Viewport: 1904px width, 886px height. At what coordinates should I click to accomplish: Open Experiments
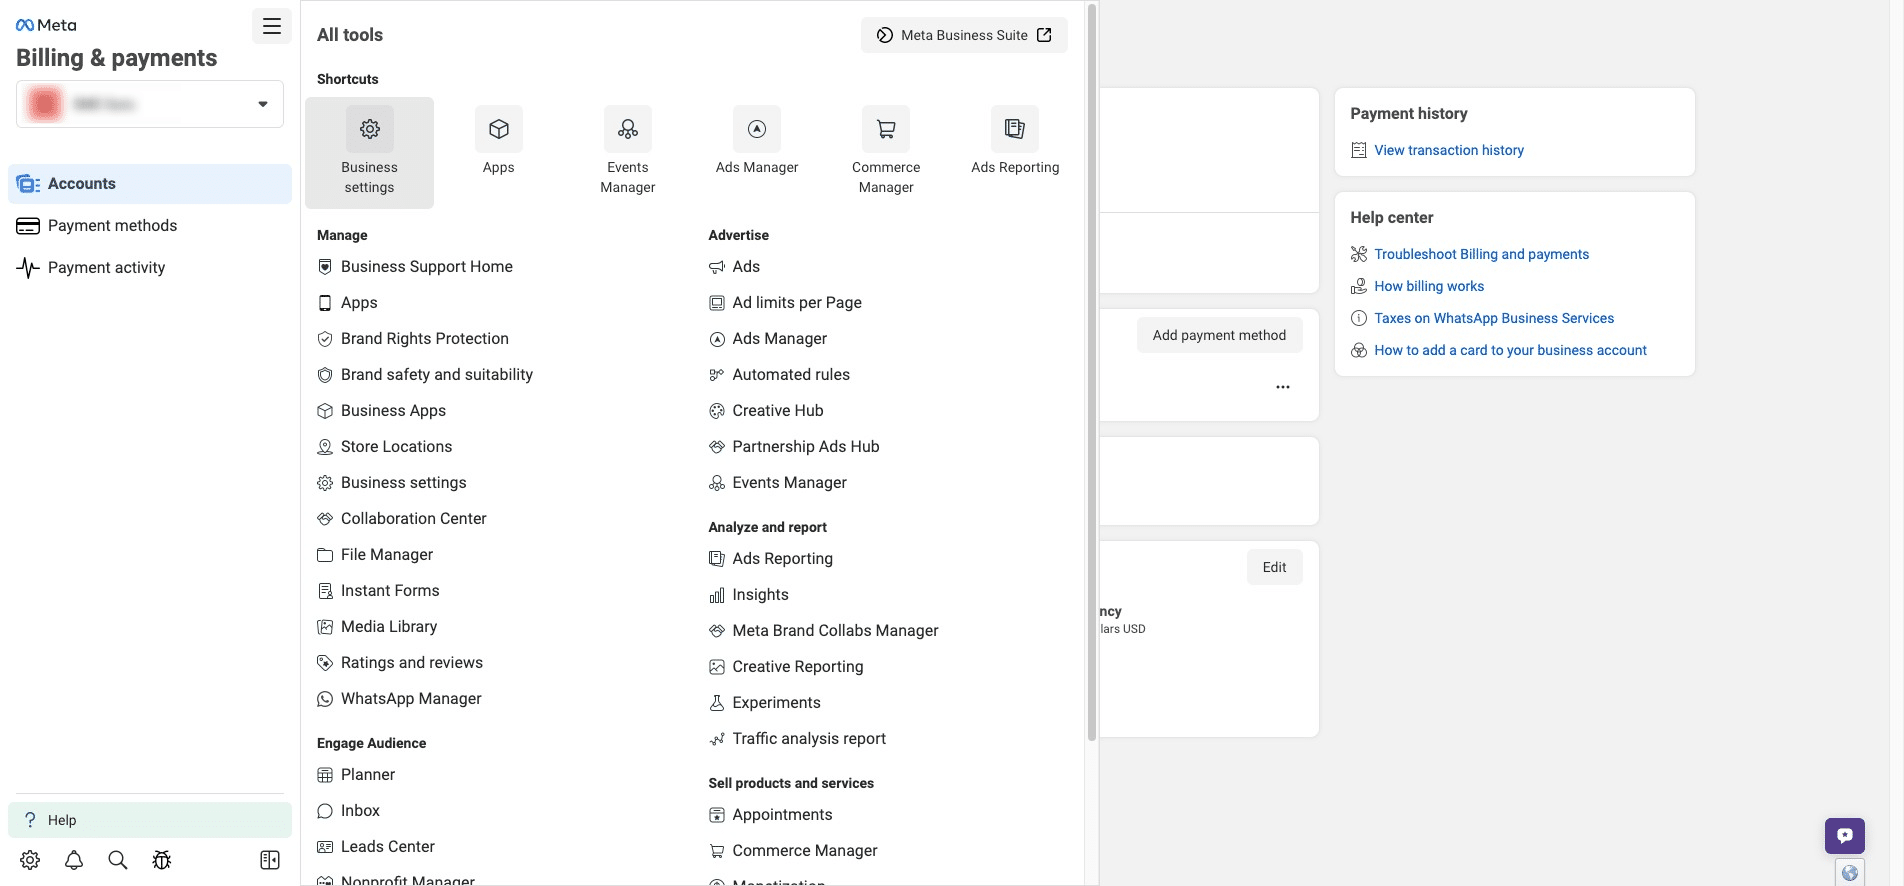click(x=765, y=703)
